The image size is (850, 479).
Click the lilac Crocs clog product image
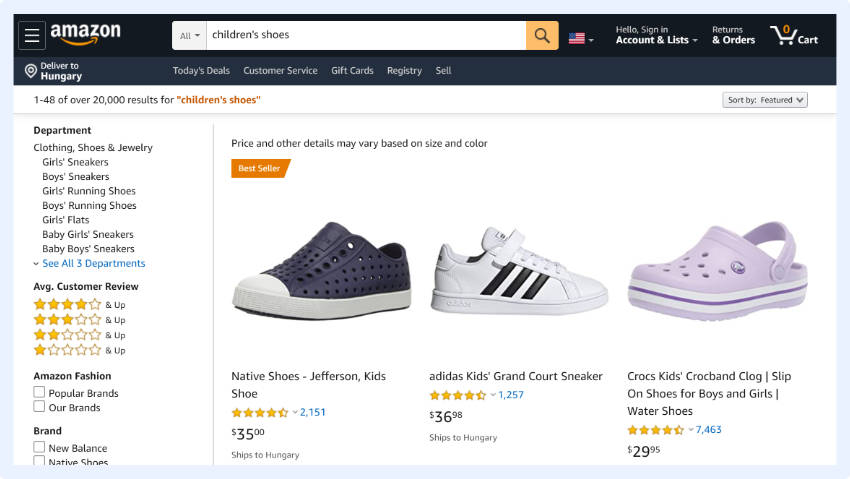point(716,271)
